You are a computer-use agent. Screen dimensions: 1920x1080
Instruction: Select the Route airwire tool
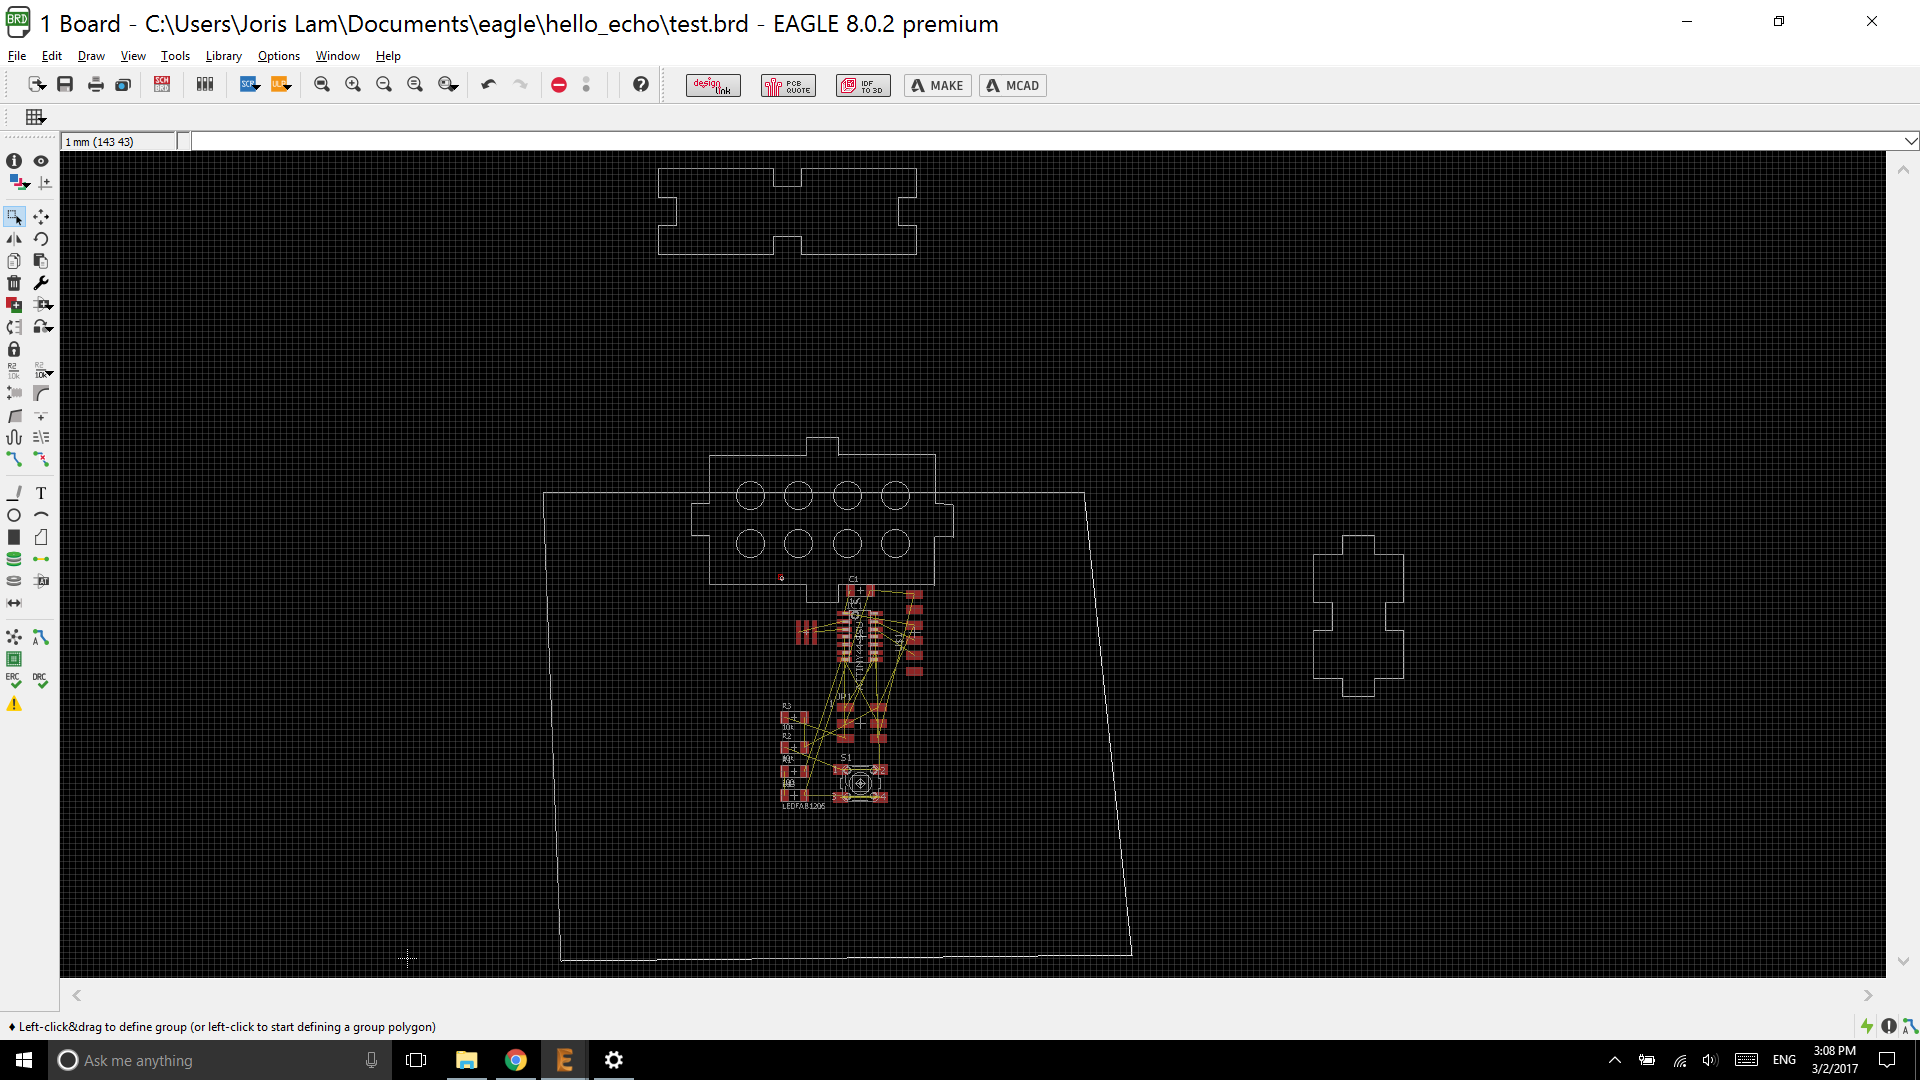(x=14, y=459)
